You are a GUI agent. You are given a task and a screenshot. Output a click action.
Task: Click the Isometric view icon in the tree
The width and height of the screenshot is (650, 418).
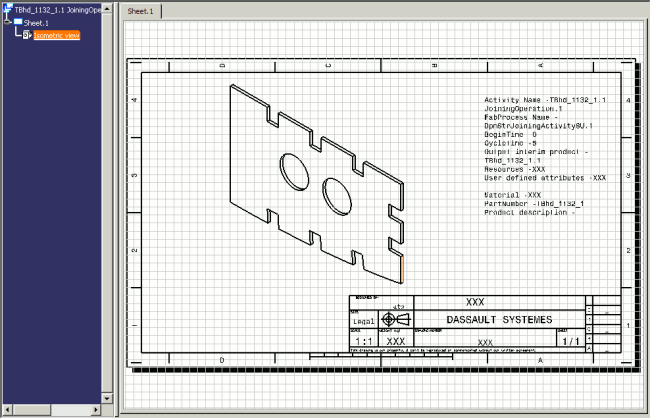27,35
